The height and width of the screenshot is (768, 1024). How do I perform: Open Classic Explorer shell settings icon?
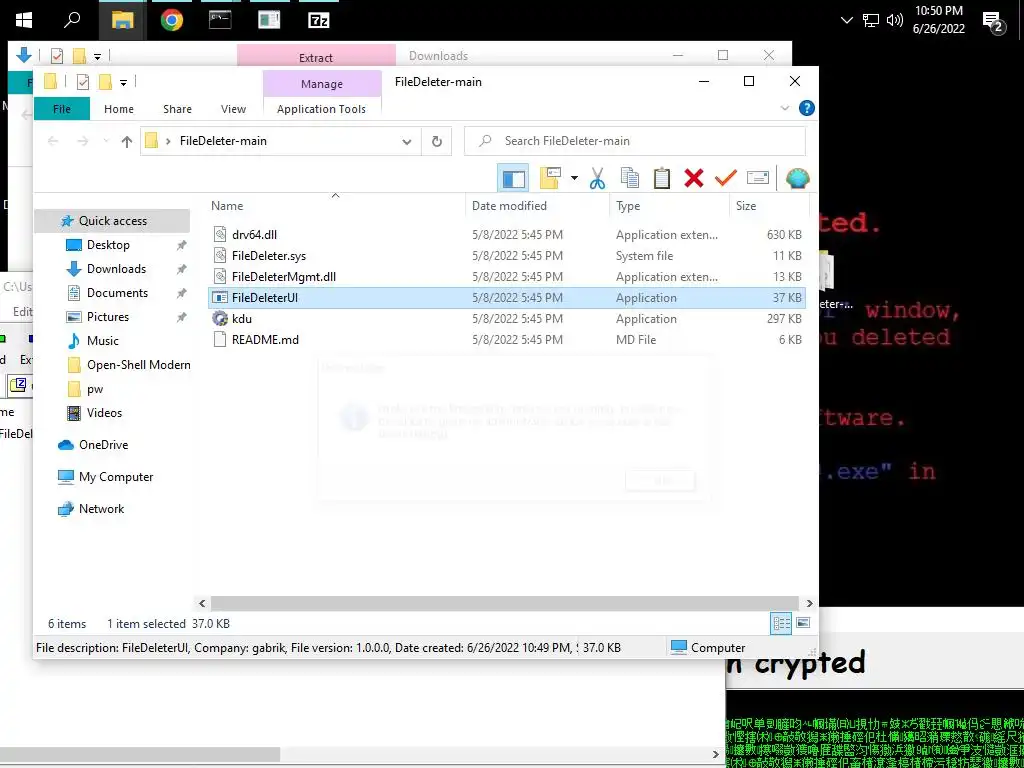point(797,178)
